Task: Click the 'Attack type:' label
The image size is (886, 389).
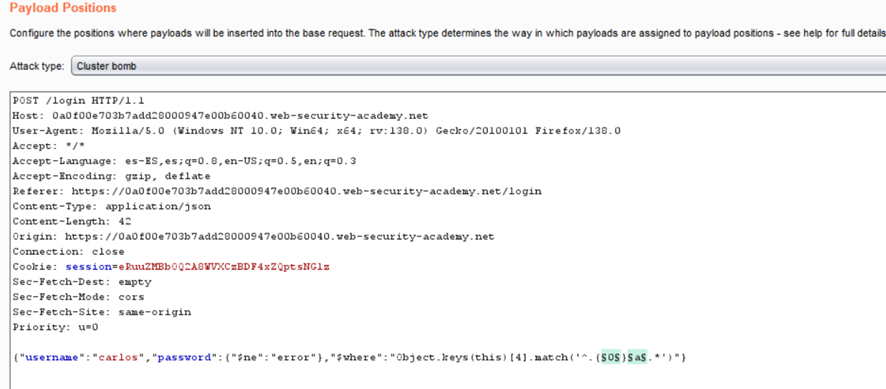Action: coord(37,66)
